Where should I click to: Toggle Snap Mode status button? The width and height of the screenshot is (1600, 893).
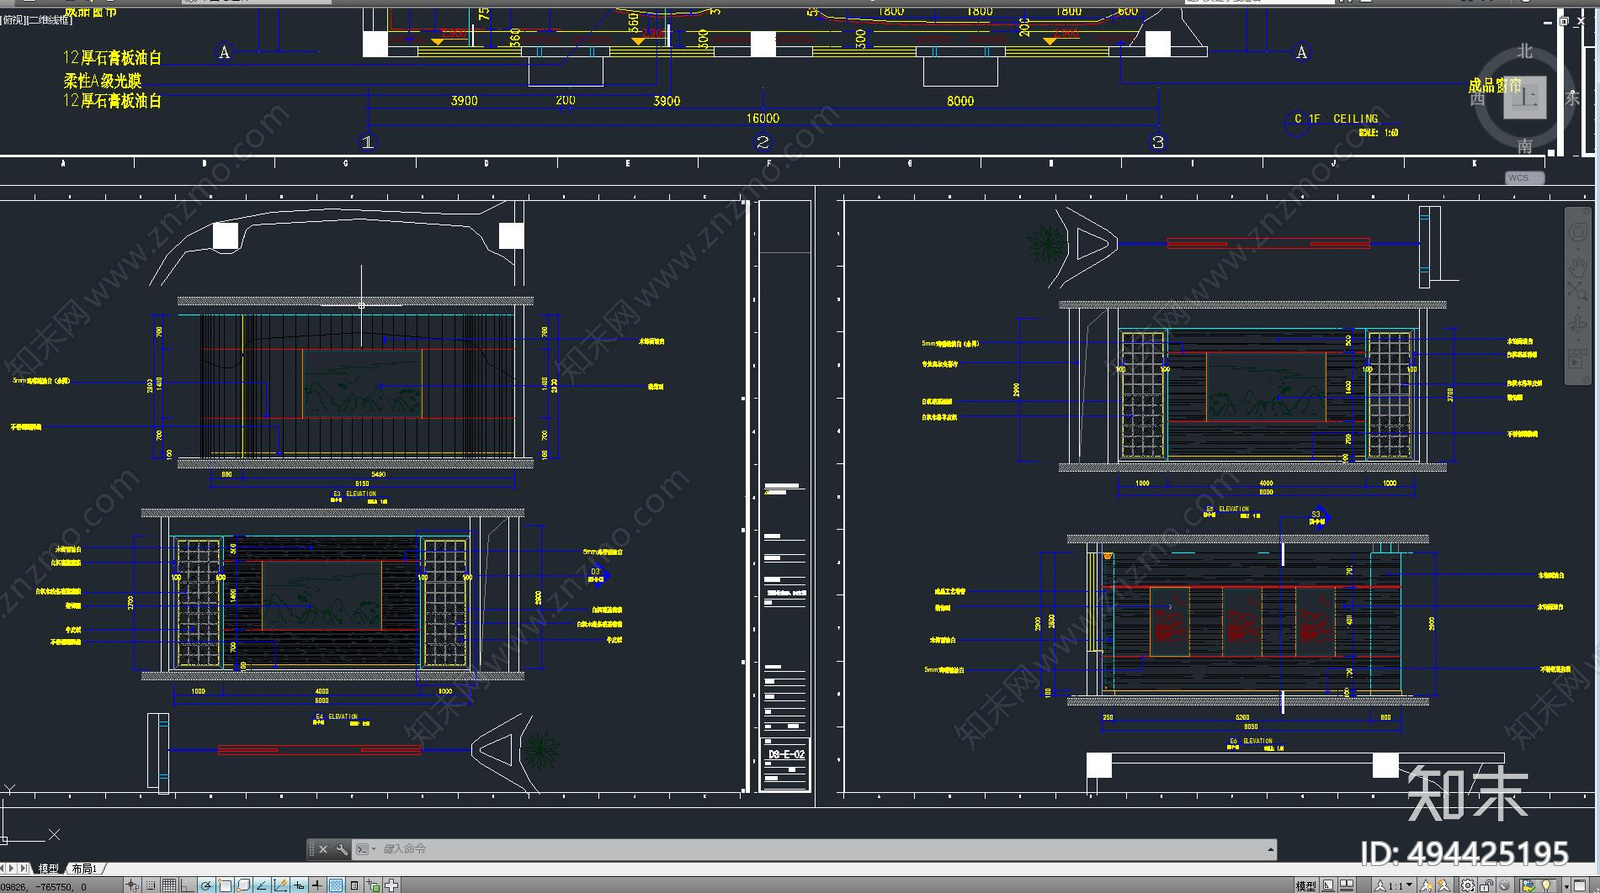click(150, 885)
